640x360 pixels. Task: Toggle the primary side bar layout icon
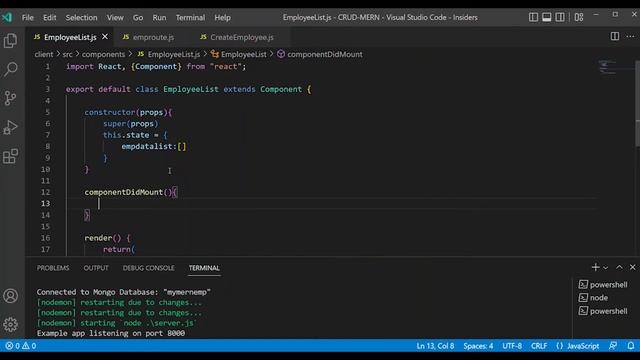[533, 17]
